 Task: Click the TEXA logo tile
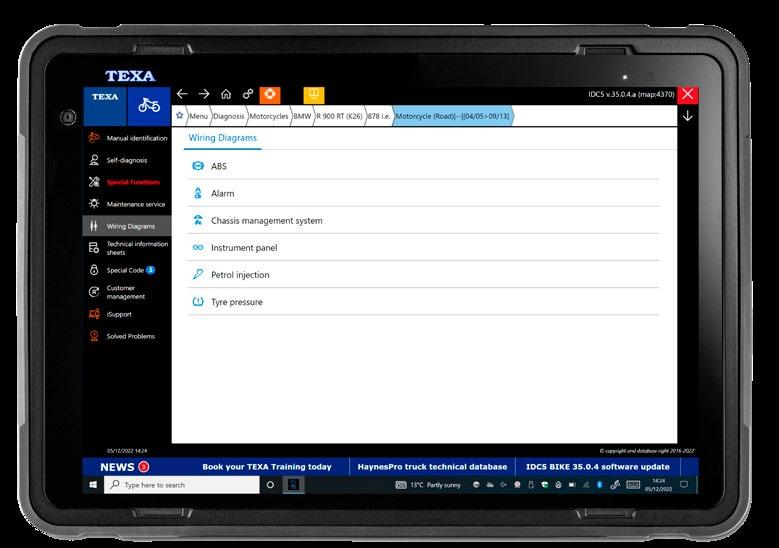click(105, 105)
